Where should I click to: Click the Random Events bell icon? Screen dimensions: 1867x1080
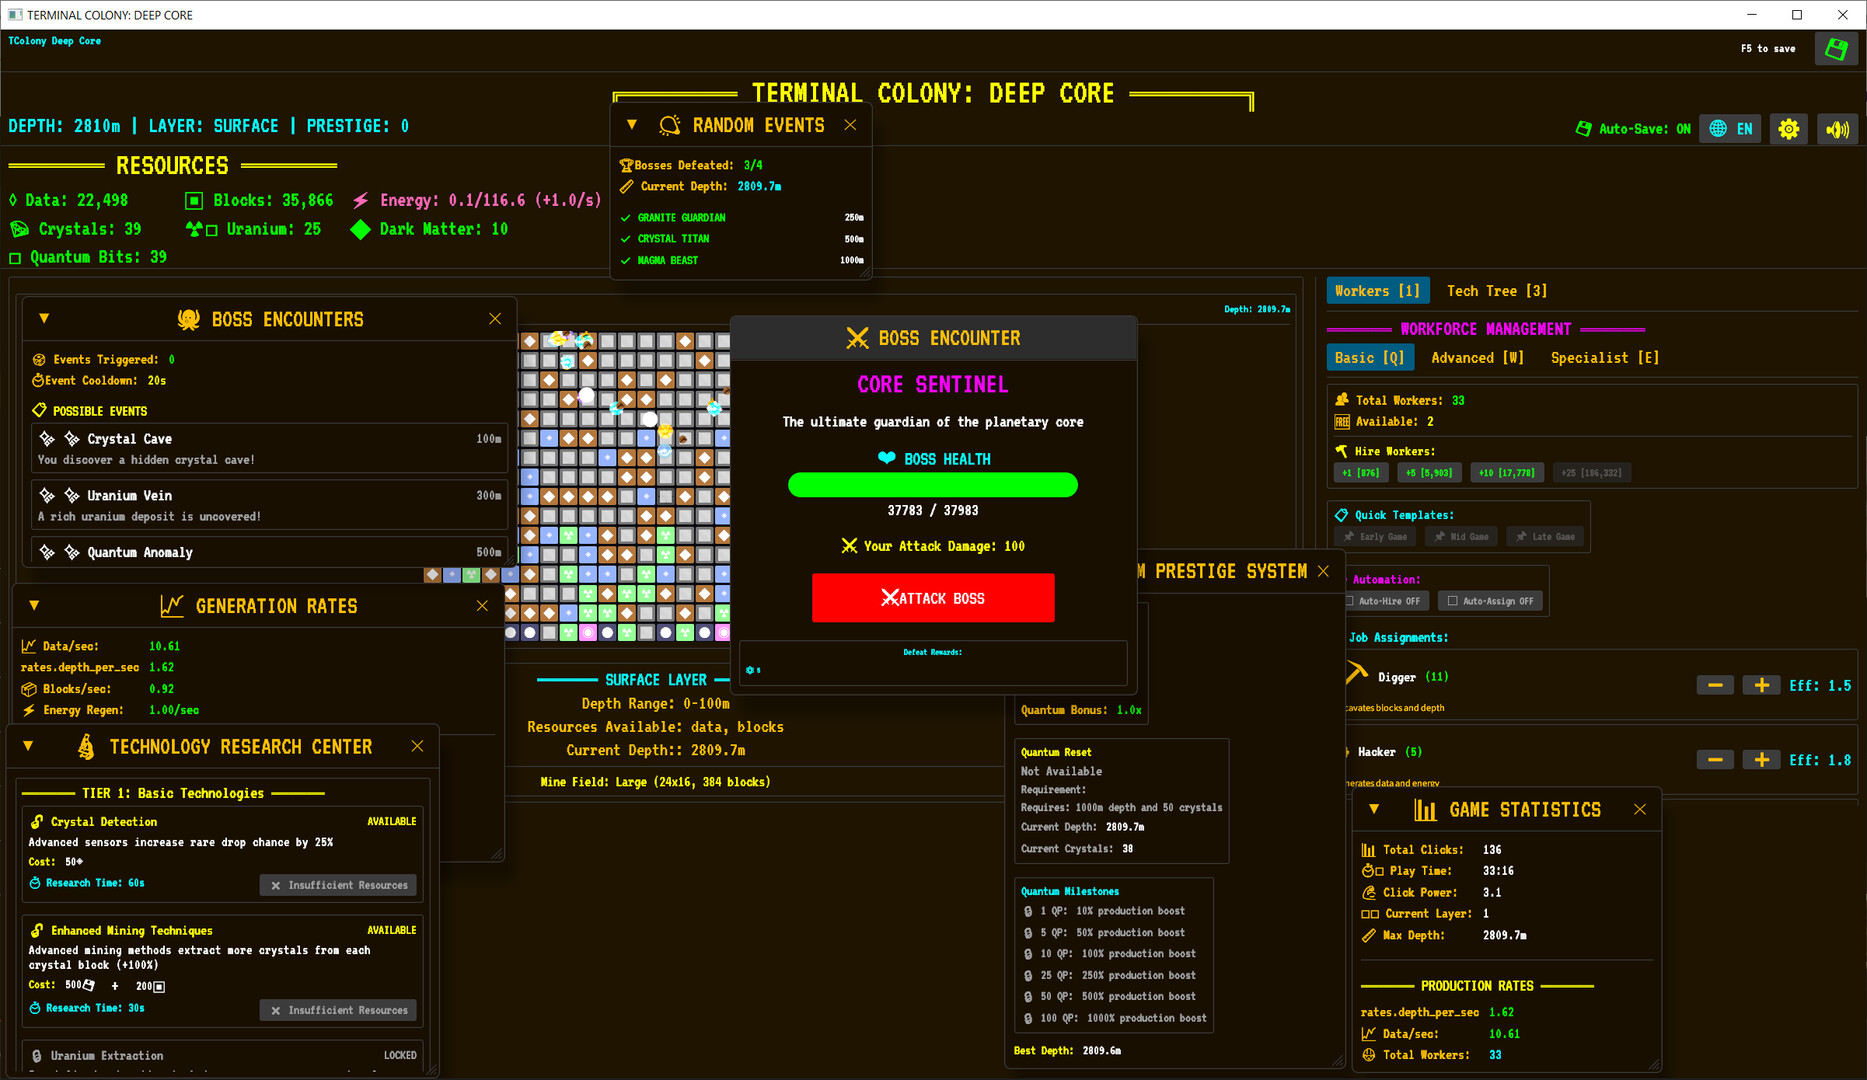coord(669,124)
